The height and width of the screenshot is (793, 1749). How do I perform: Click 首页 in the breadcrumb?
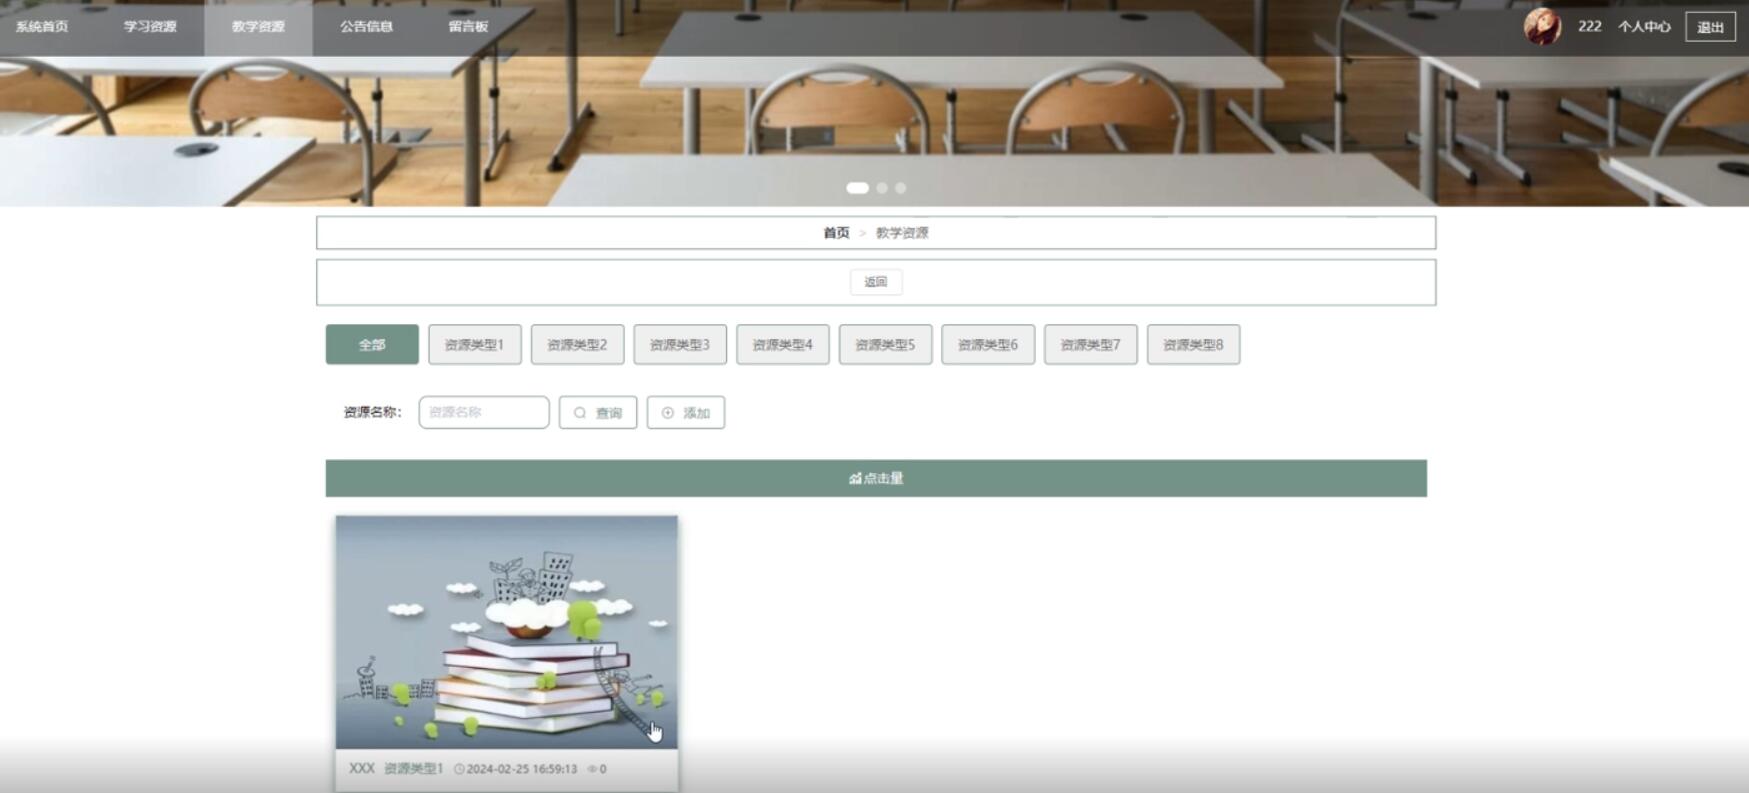pos(836,233)
